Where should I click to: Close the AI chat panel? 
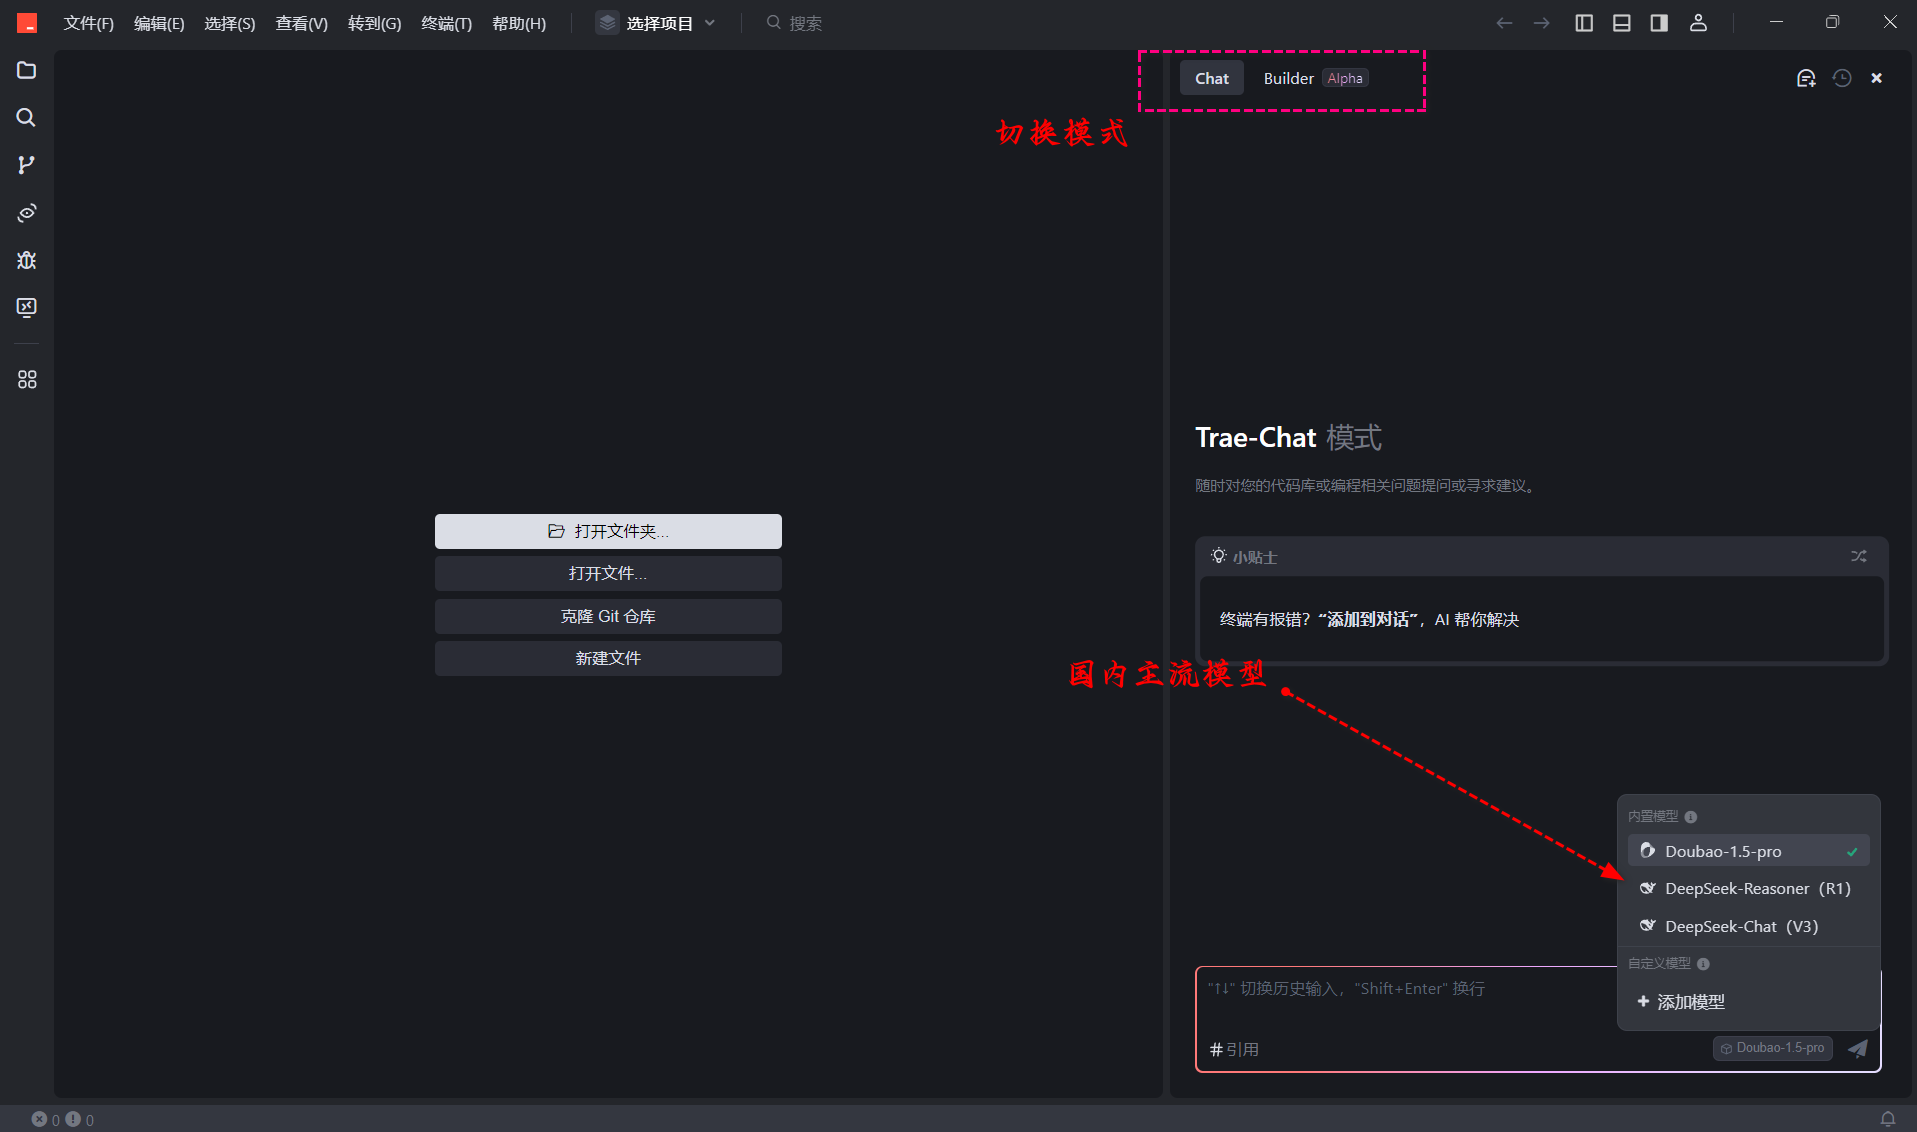(x=1877, y=78)
